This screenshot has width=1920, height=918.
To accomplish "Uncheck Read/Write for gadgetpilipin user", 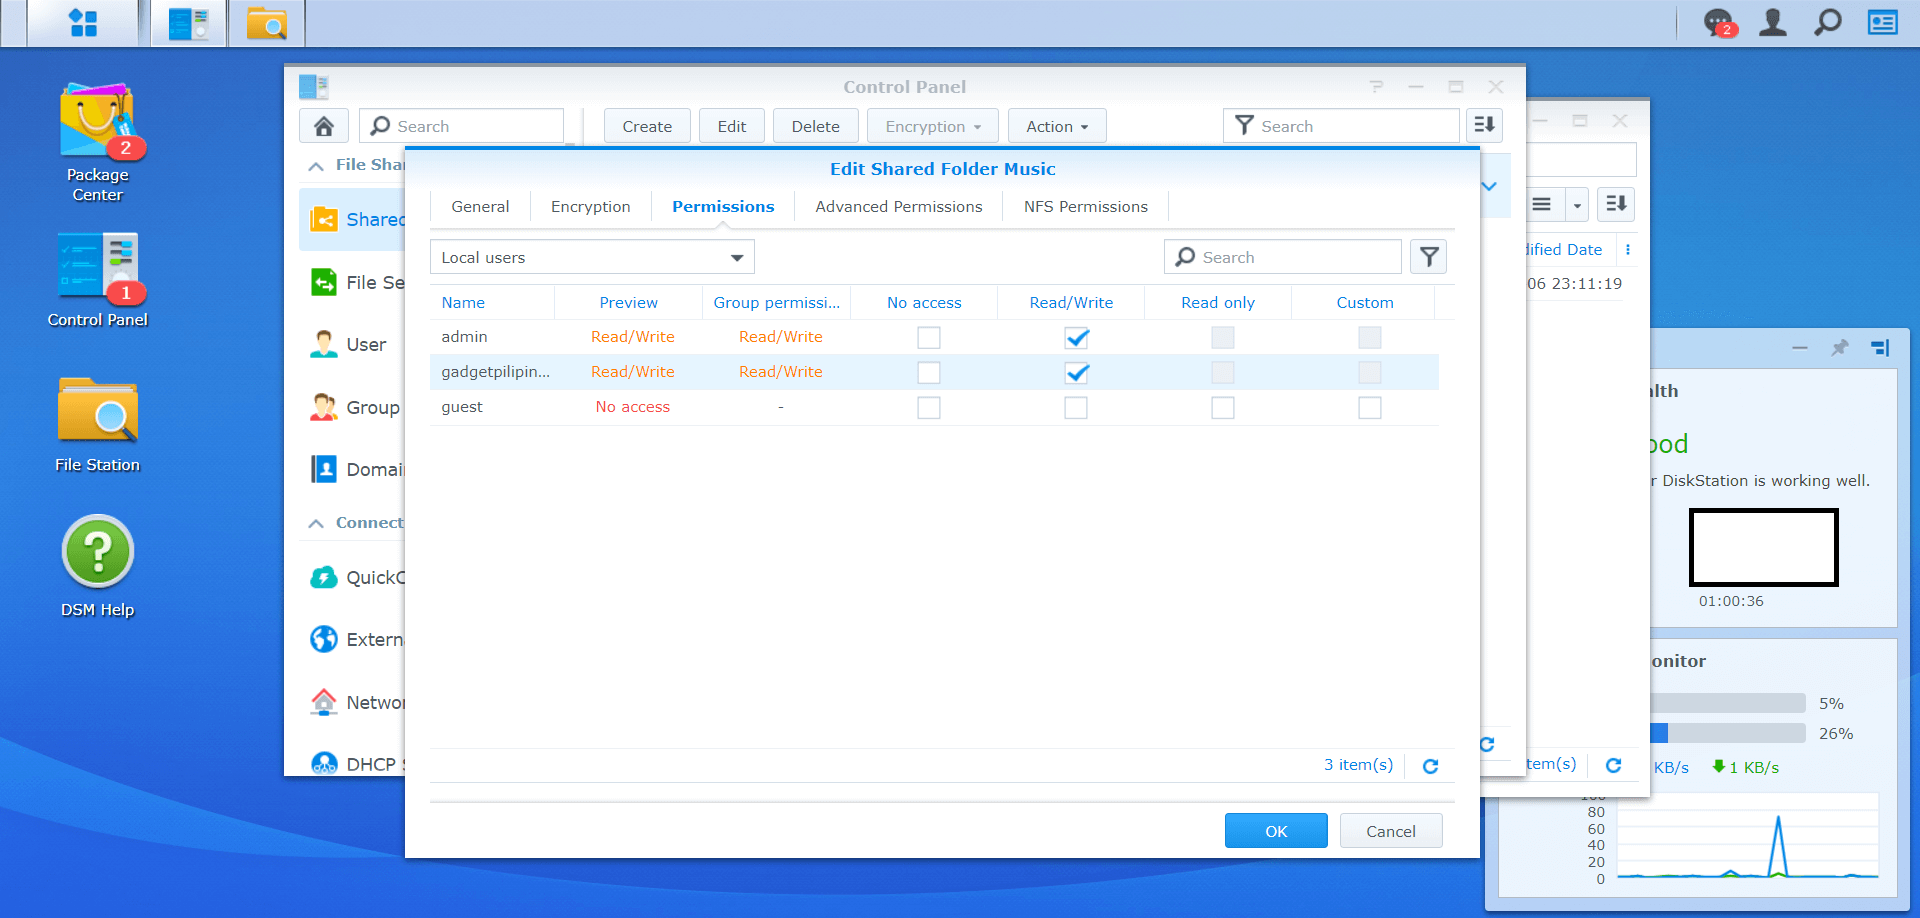I will (x=1076, y=373).
